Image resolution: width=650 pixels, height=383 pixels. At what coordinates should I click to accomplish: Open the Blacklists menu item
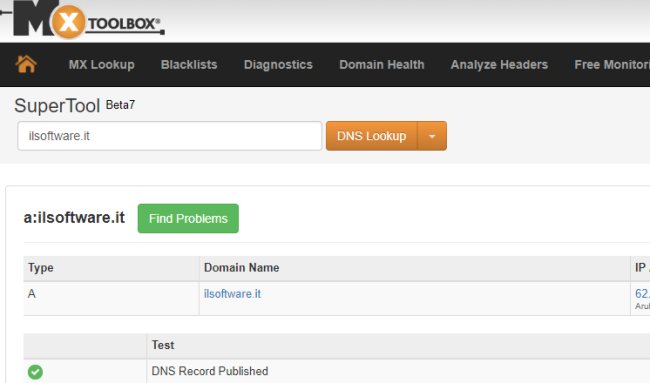(189, 65)
